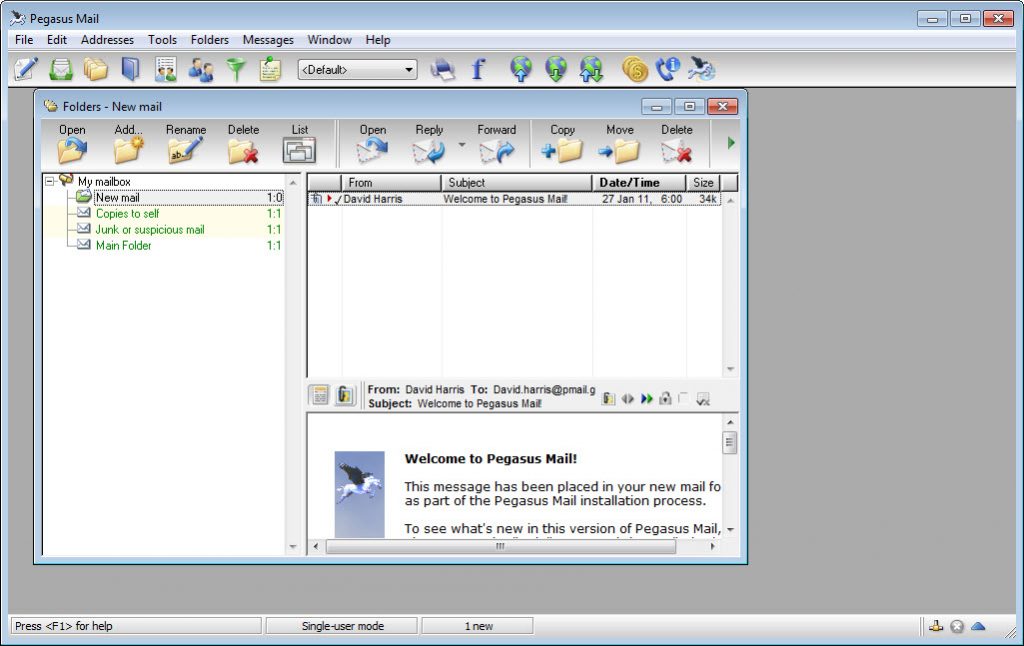Screen dimensions: 1024x646
Task: Click the globe icon with up arrow
Action: tap(520, 69)
